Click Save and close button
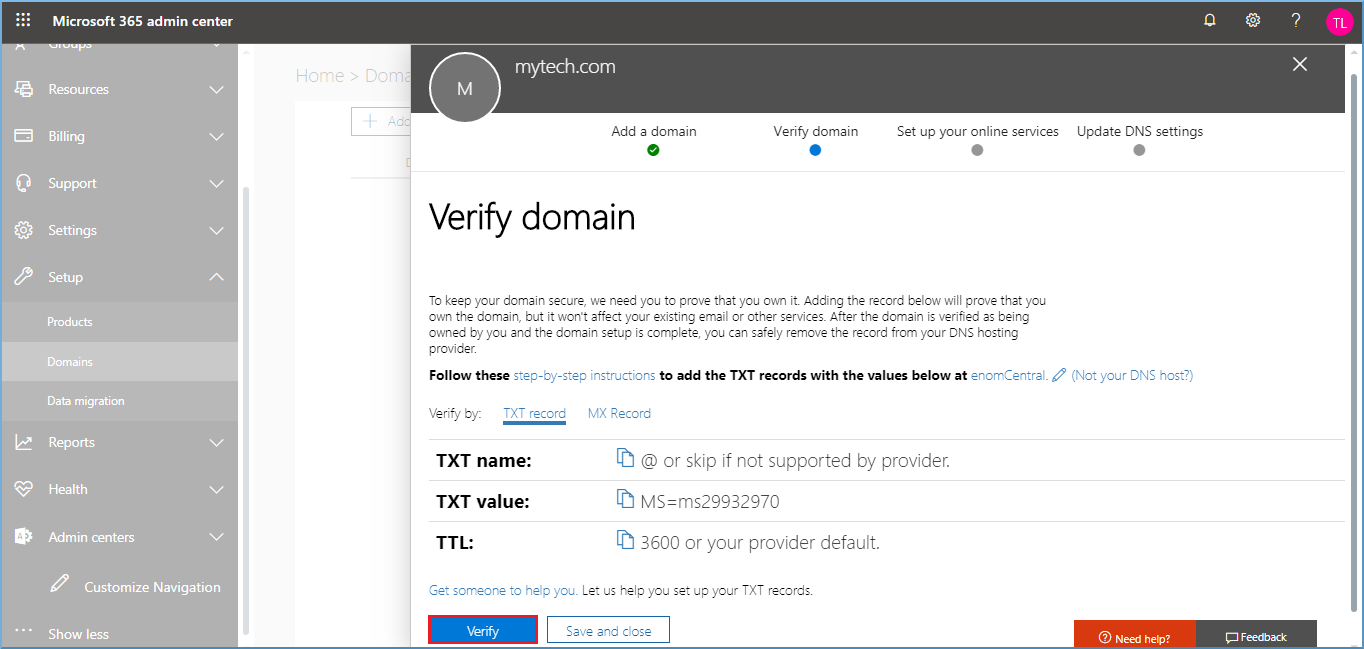 click(x=608, y=630)
